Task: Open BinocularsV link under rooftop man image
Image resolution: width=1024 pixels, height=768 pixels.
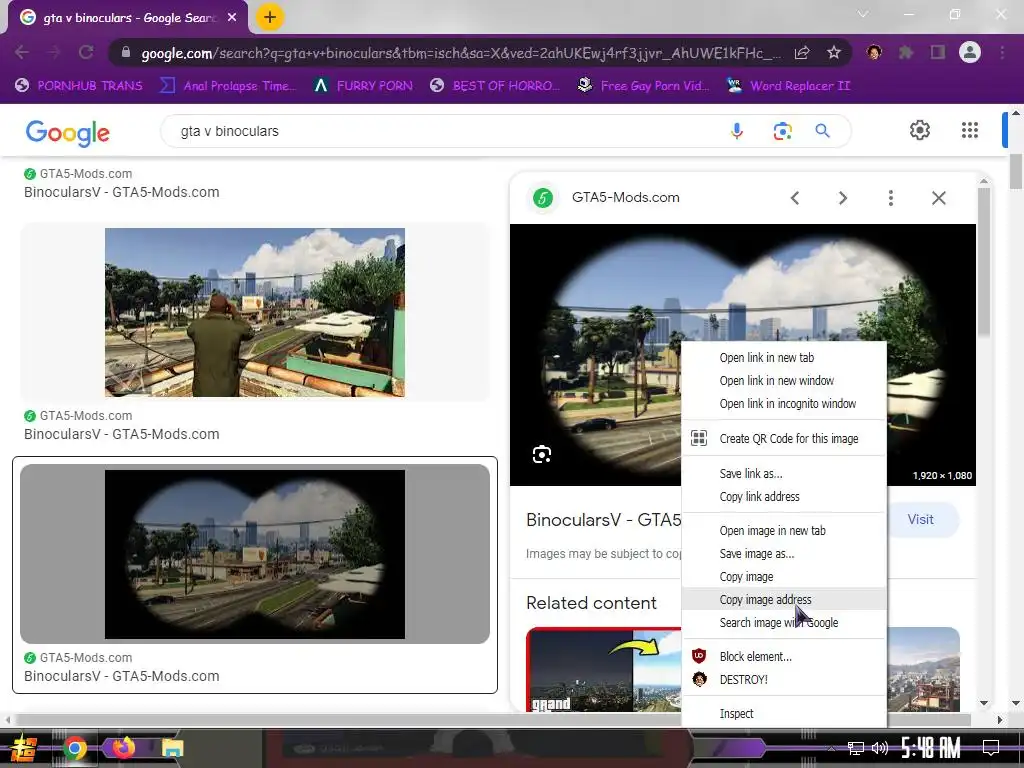Action: [121, 434]
